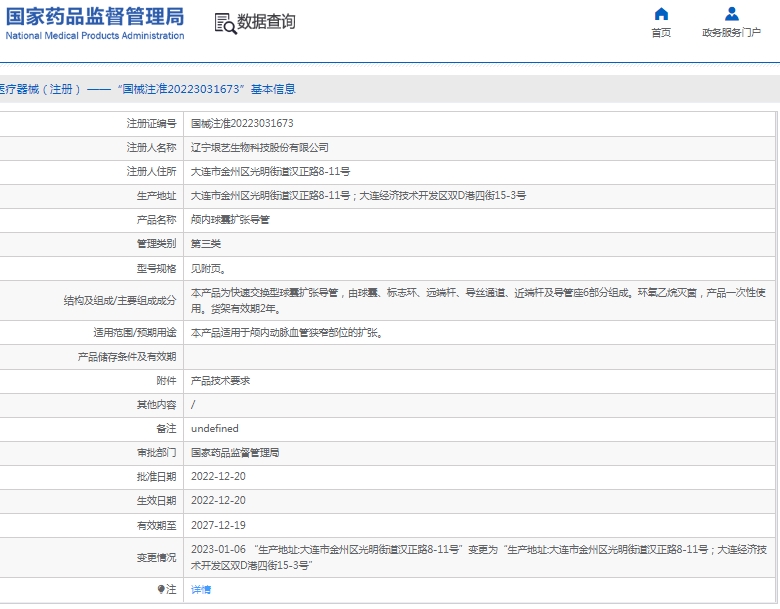Open the 政务服务门户 person icon
780x609 pixels.
(x=731, y=13)
